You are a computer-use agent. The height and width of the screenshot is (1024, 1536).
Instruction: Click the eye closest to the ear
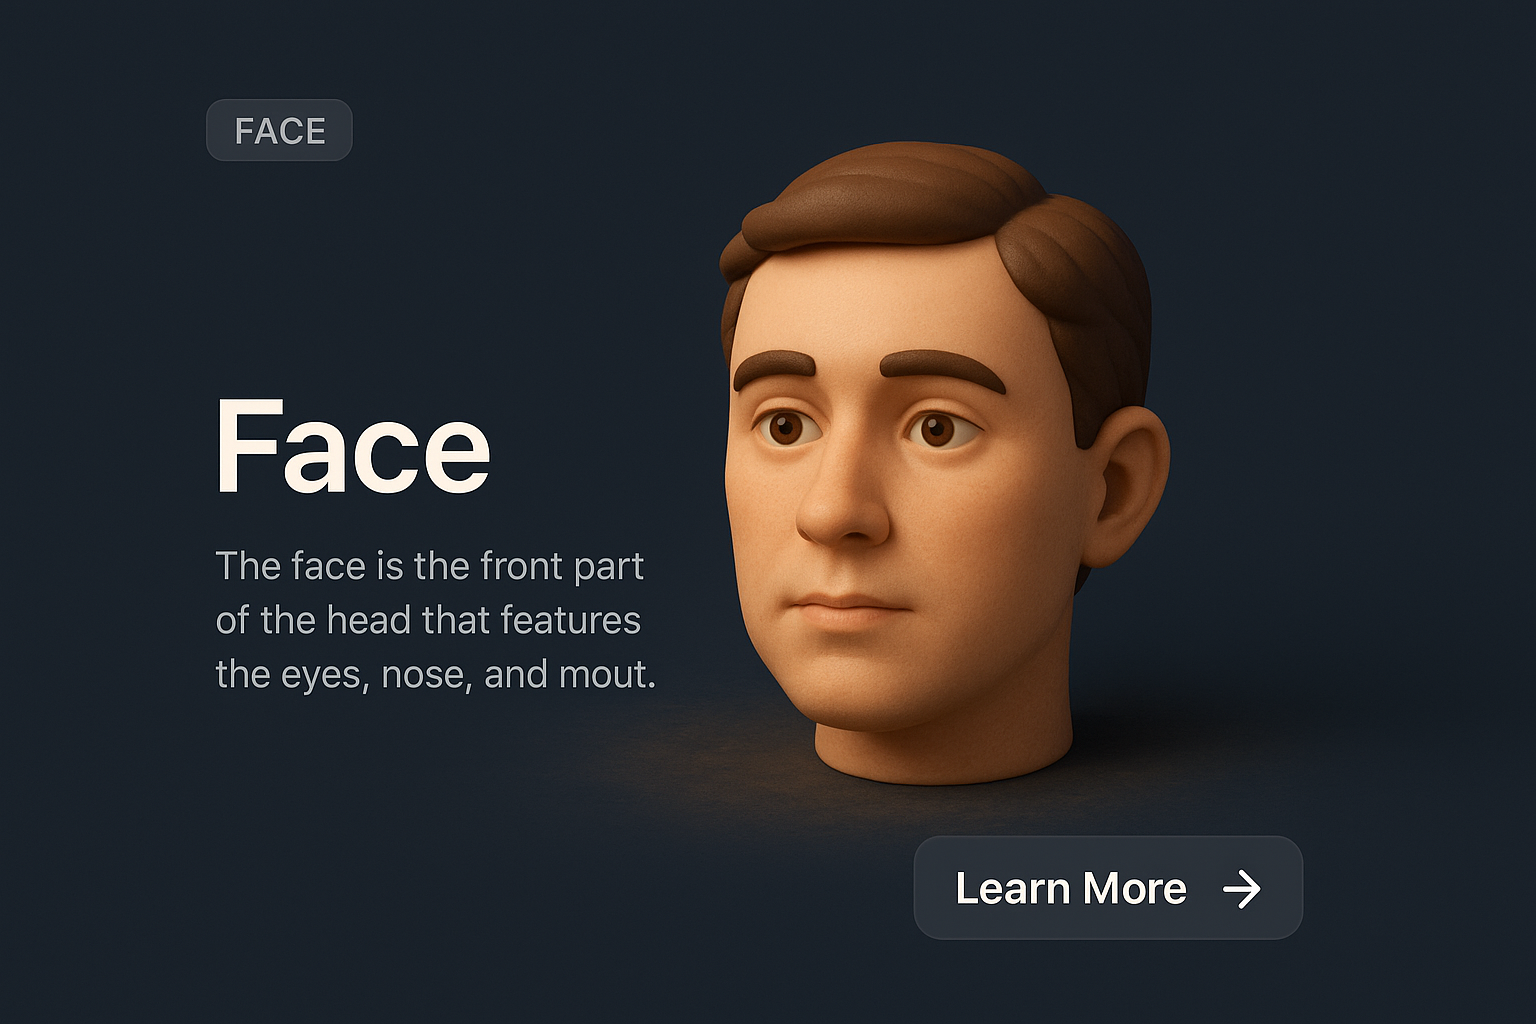938,430
